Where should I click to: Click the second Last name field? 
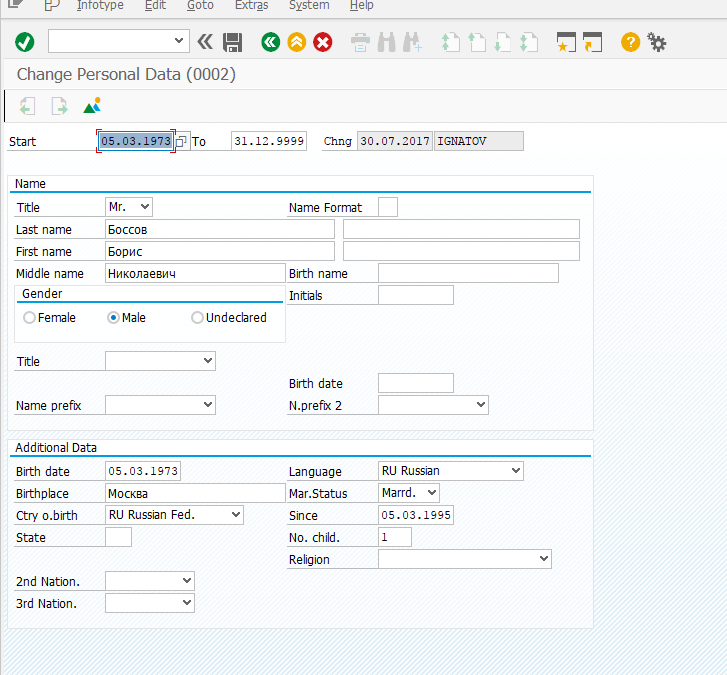[461, 229]
